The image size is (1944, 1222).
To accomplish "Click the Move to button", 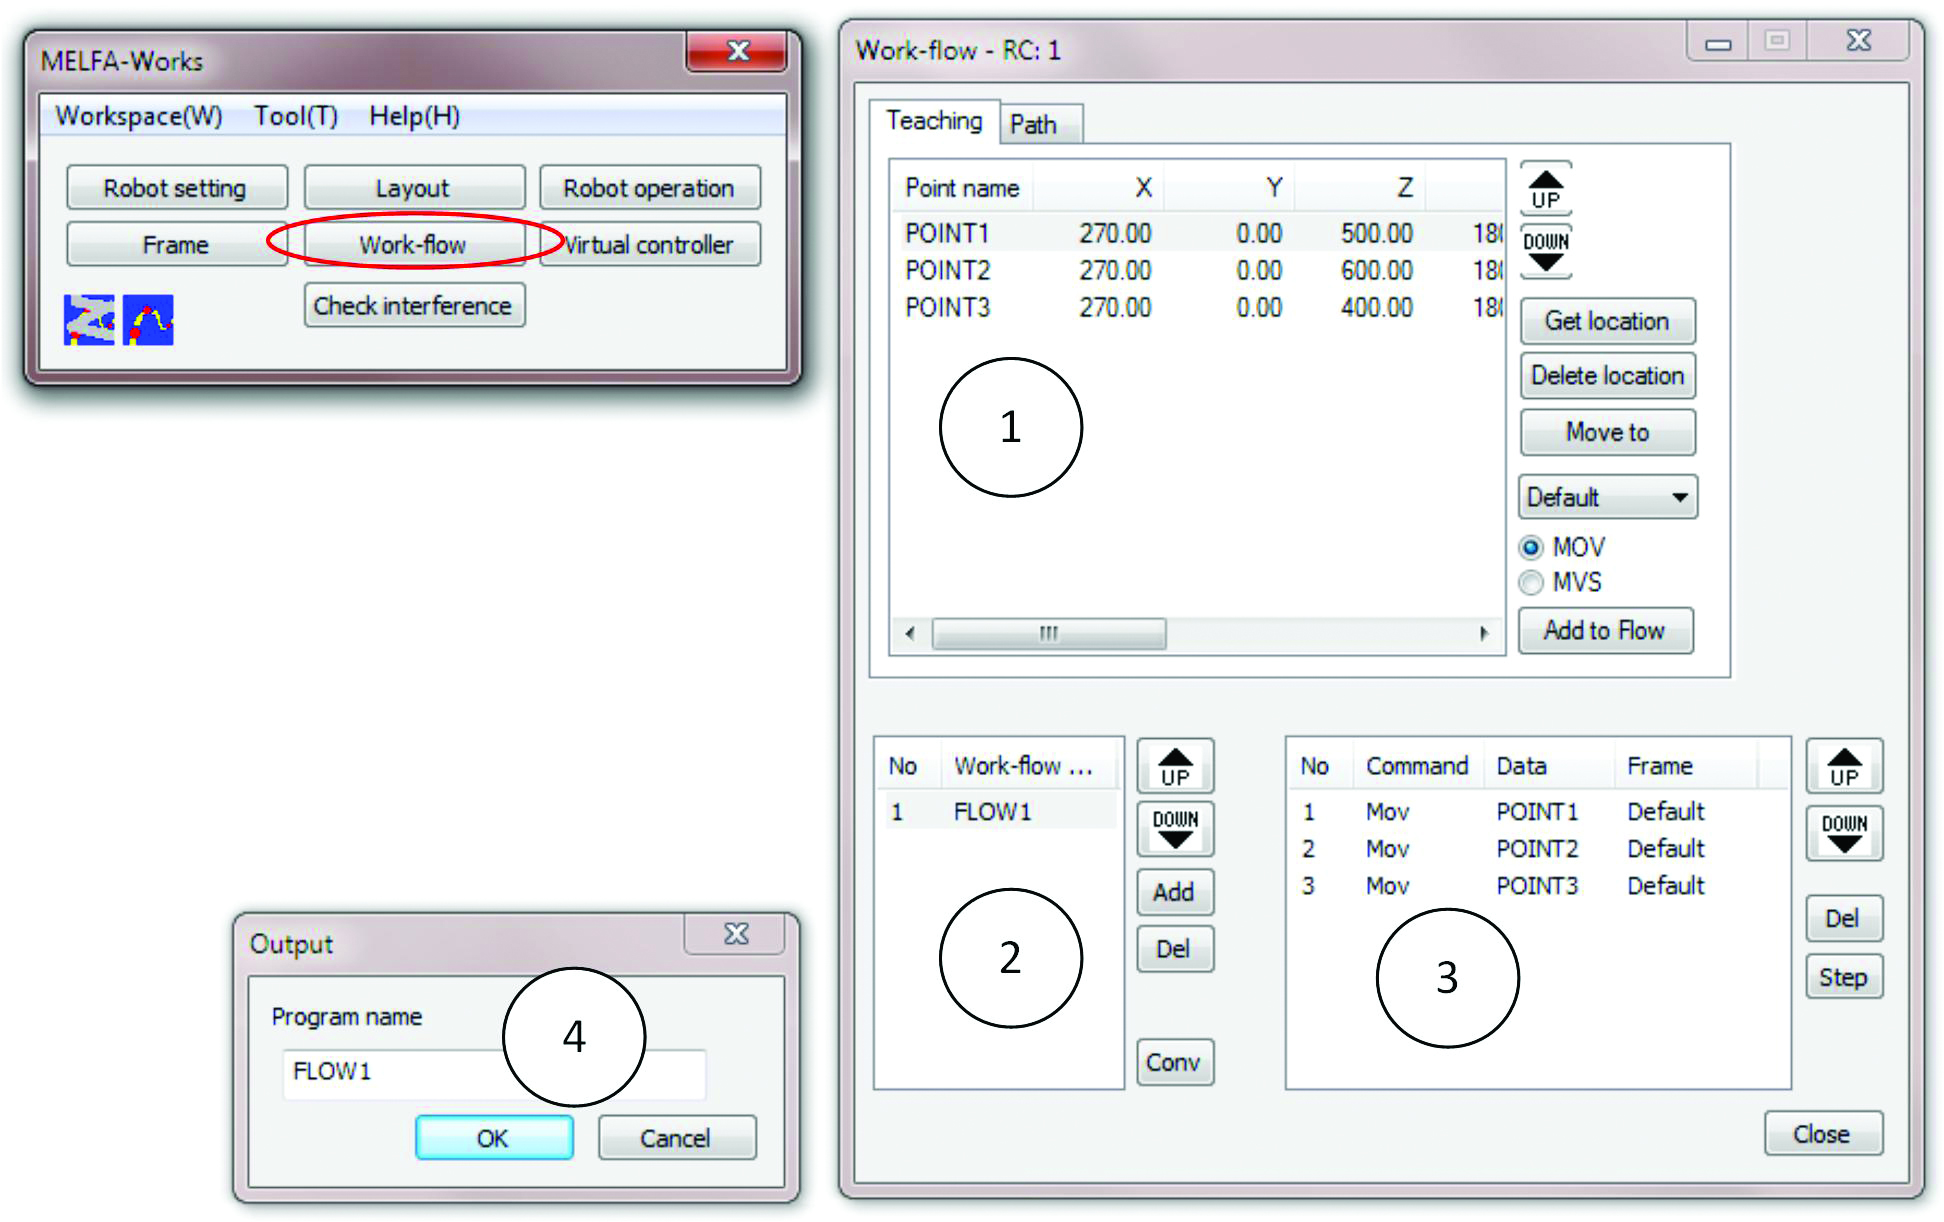I will pos(1607,433).
